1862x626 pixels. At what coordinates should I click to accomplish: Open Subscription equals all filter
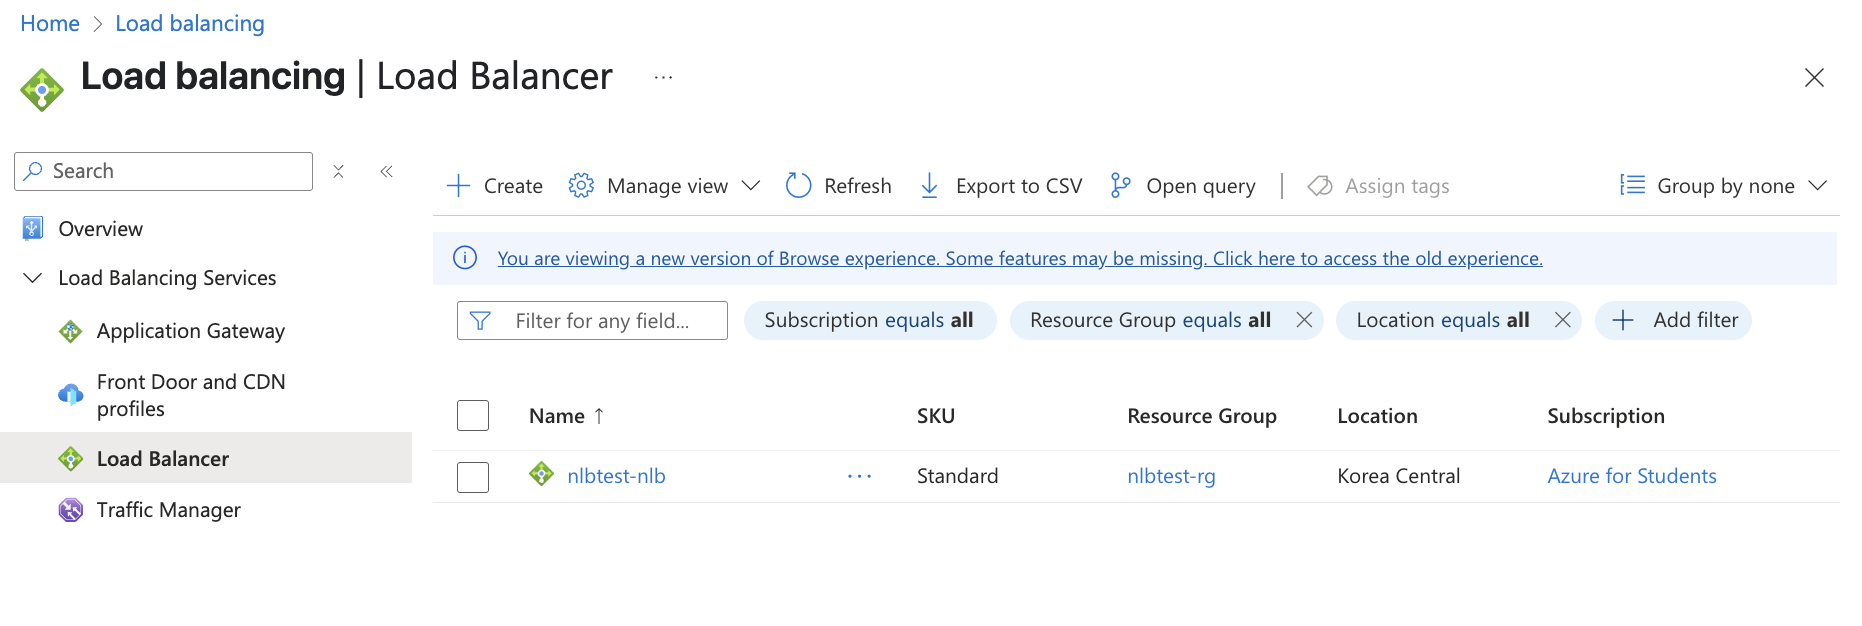click(x=869, y=320)
